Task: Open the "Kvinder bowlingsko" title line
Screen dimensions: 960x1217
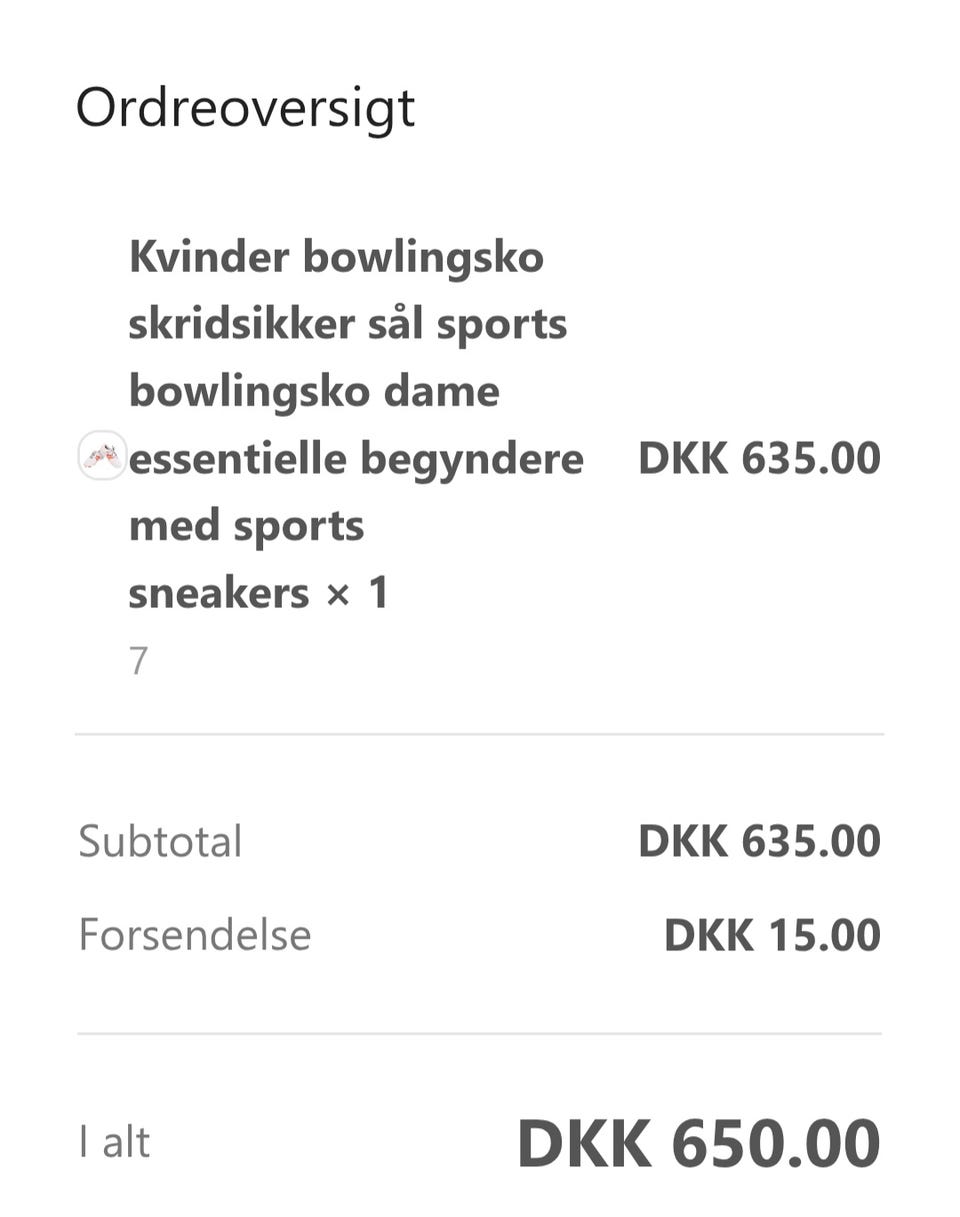Action: 336,257
